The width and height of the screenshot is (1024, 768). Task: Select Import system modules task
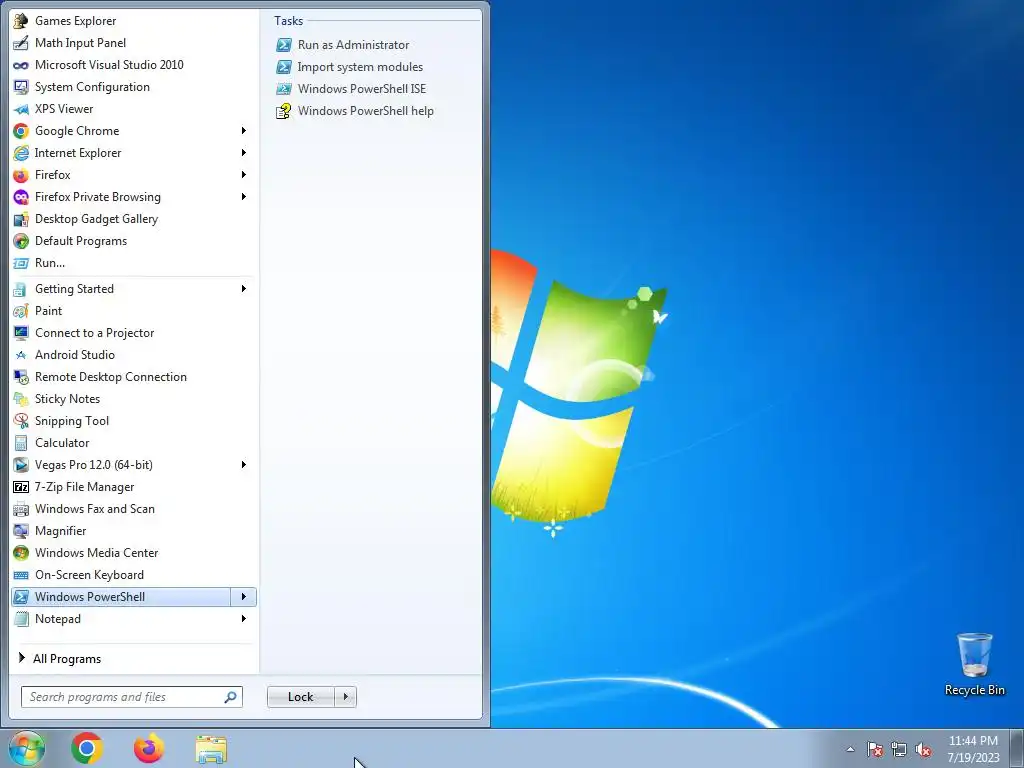349,67
